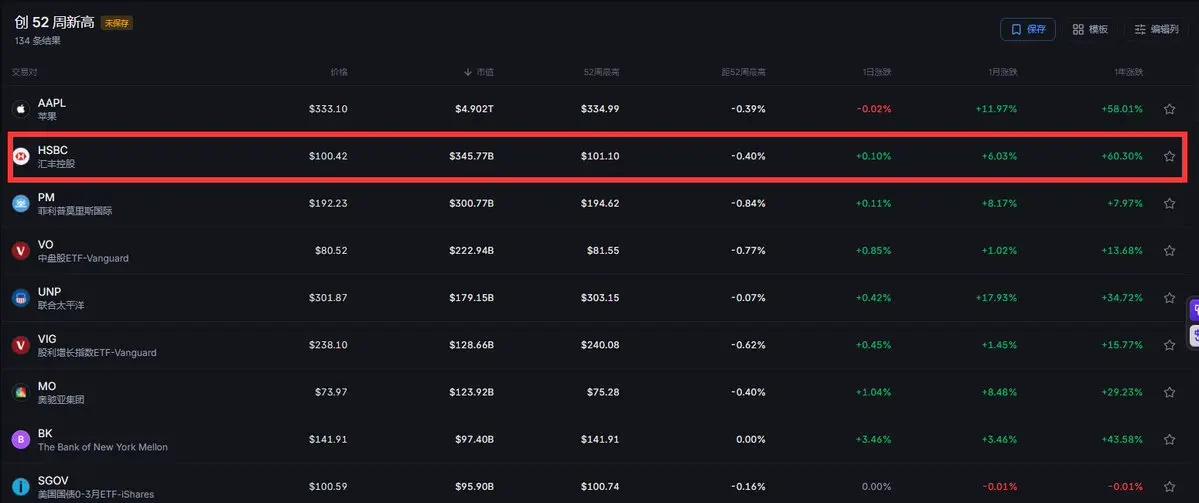Sort by the 1年涨跌 column header
This screenshot has height=503, width=1199.
coord(1128,72)
